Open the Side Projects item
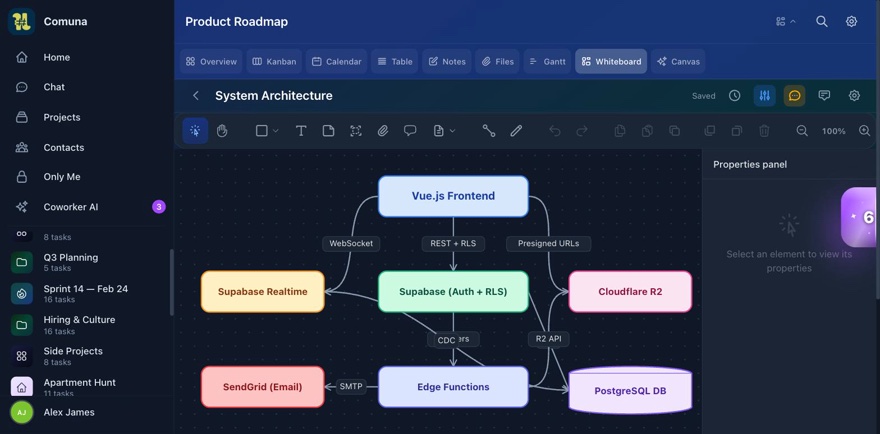The width and height of the screenshot is (880, 434). point(87,356)
